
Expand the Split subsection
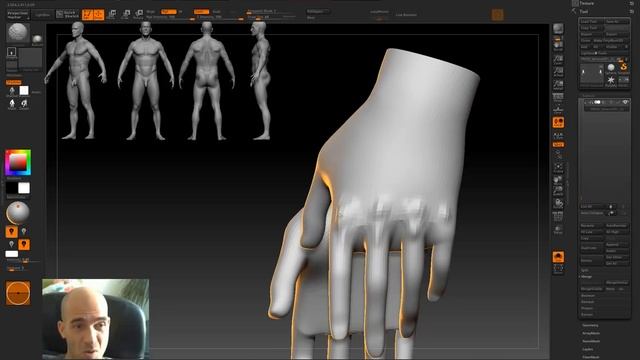click(585, 270)
